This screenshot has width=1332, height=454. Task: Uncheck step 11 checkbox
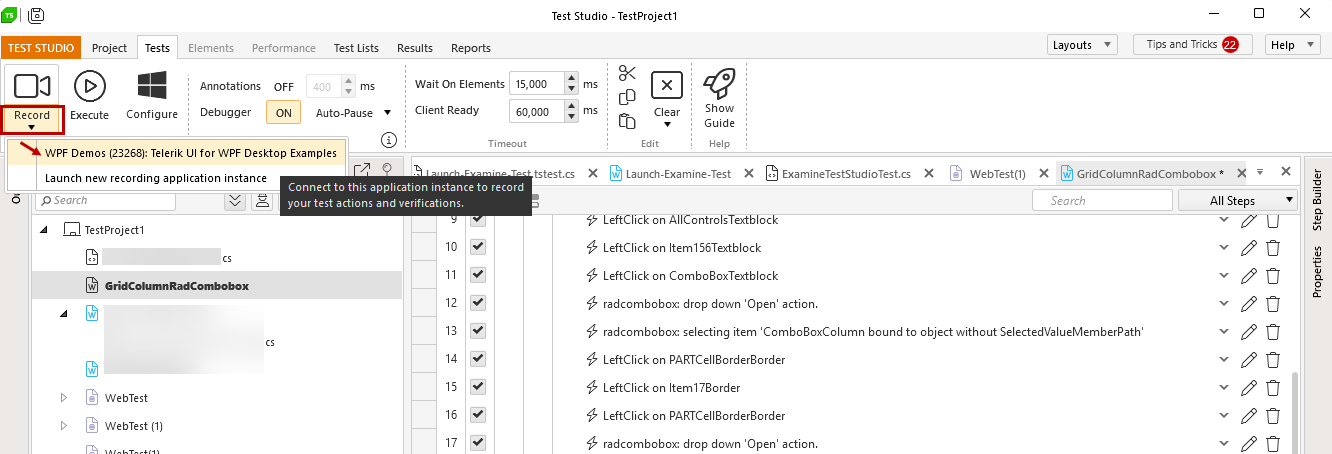point(477,275)
